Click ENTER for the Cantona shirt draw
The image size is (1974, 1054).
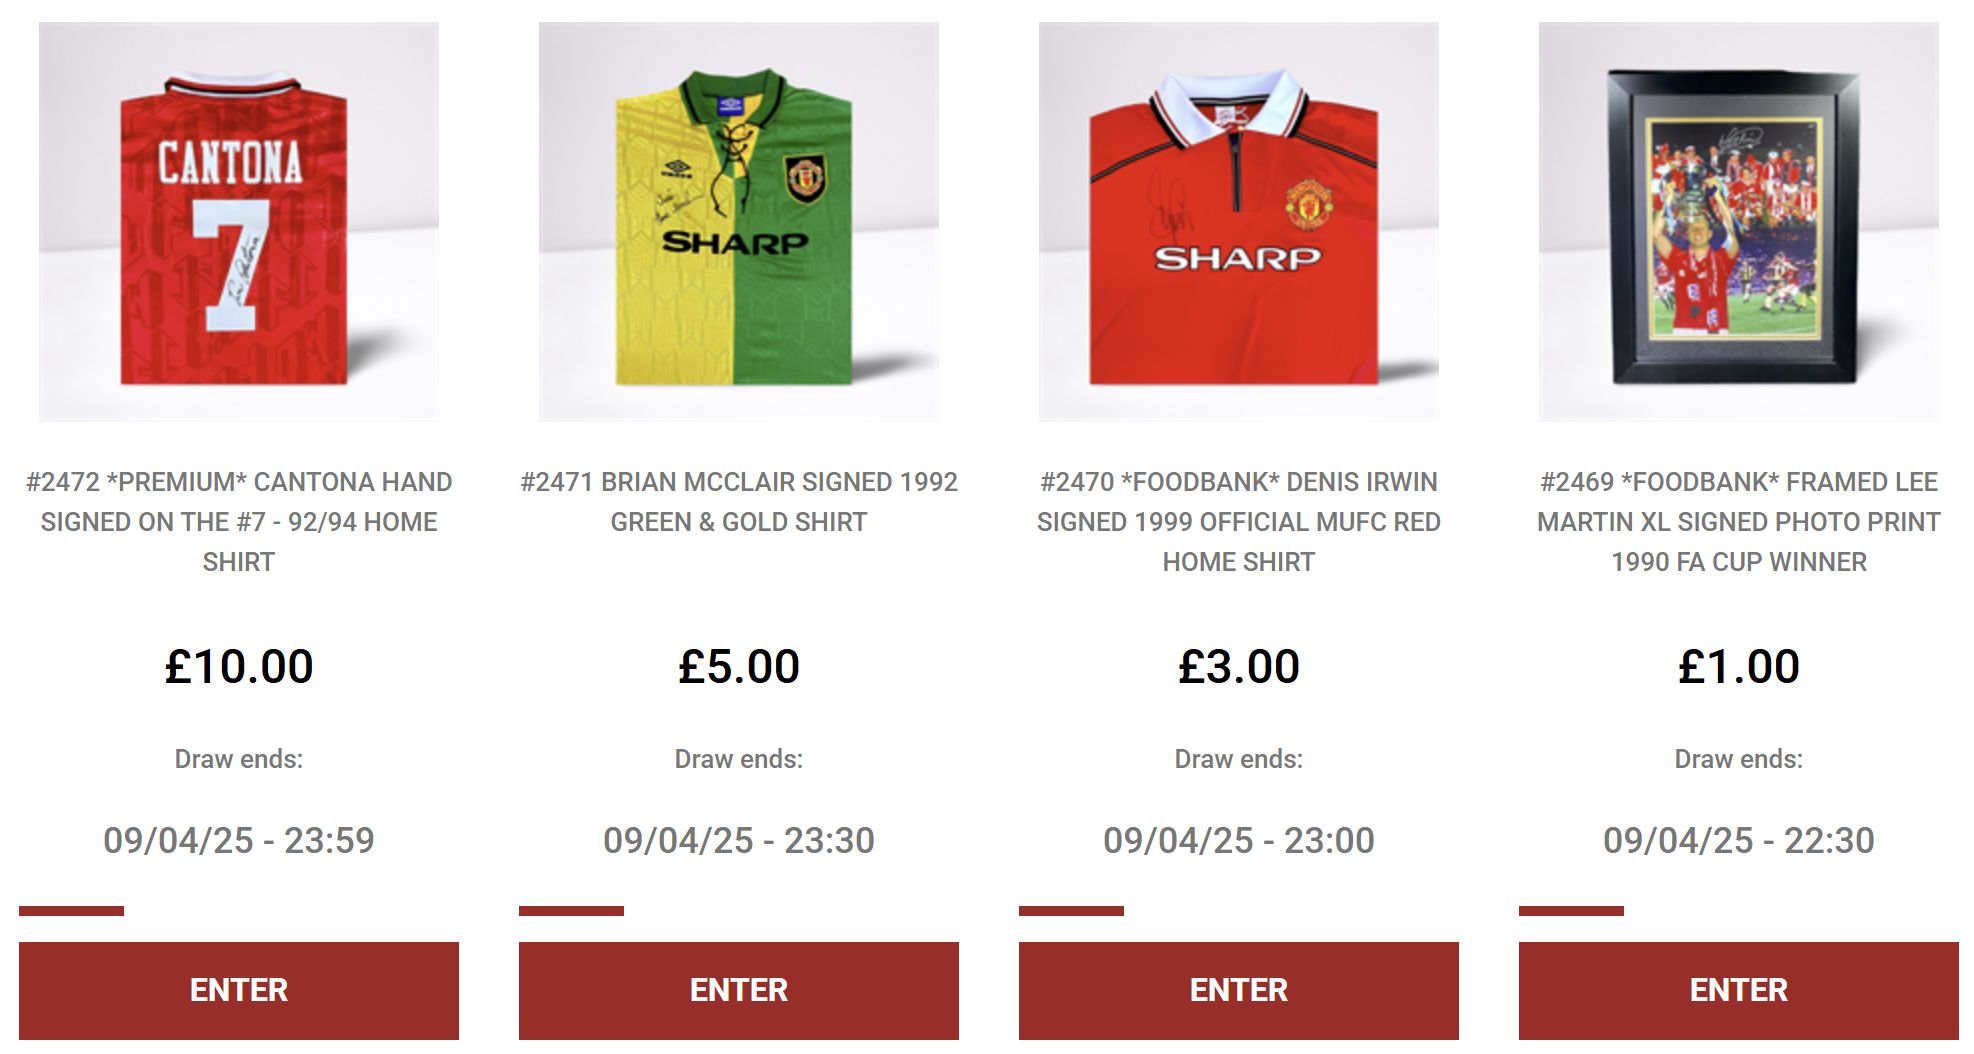[239, 990]
